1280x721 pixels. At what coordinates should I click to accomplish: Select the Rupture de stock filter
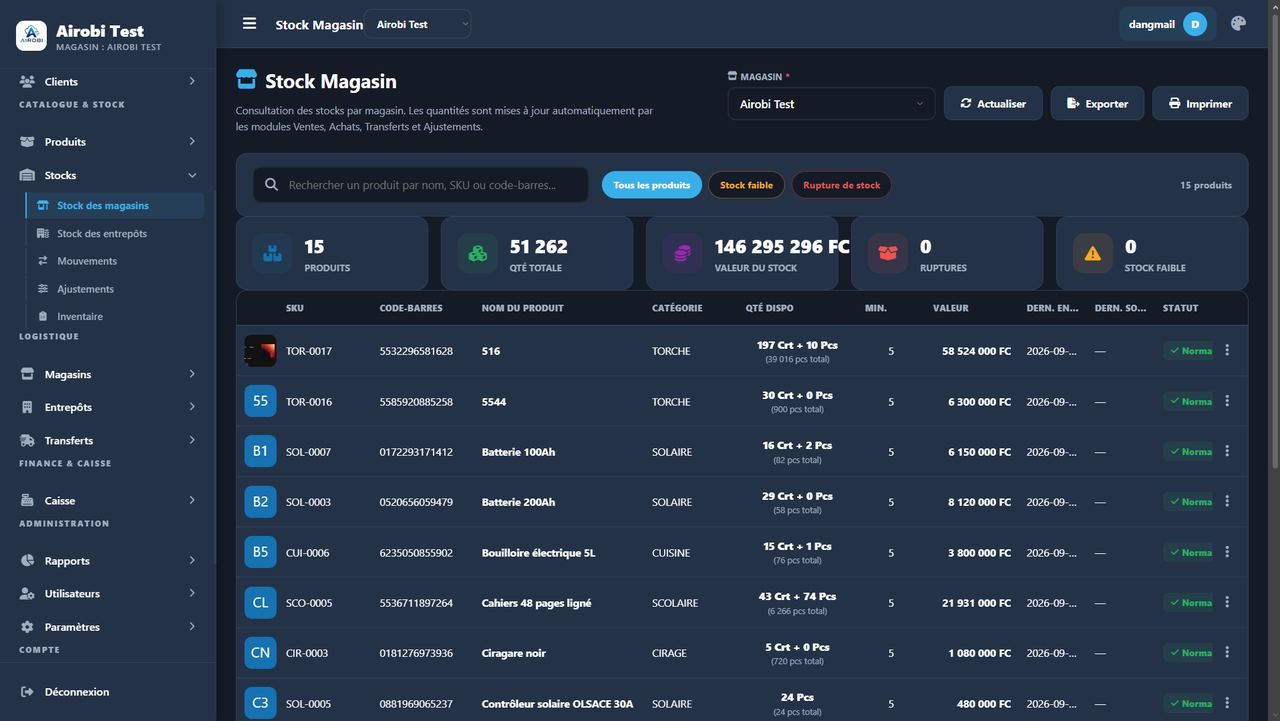[841, 185]
